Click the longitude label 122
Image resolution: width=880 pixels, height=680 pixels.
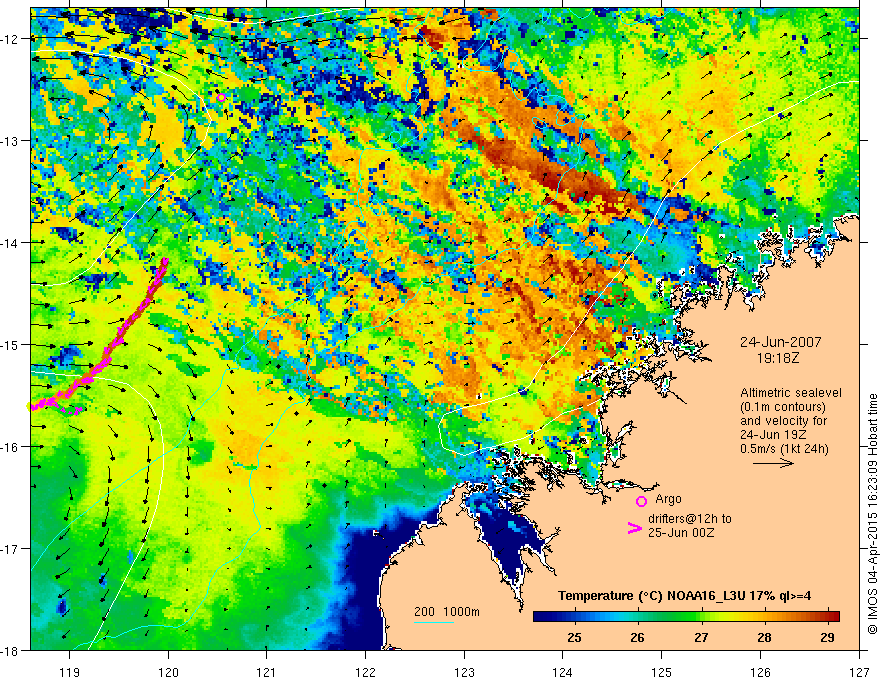365,672
